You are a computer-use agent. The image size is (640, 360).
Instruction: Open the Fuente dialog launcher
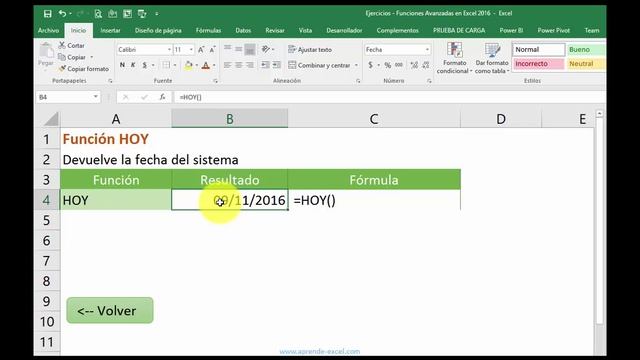tap(215, 81)
